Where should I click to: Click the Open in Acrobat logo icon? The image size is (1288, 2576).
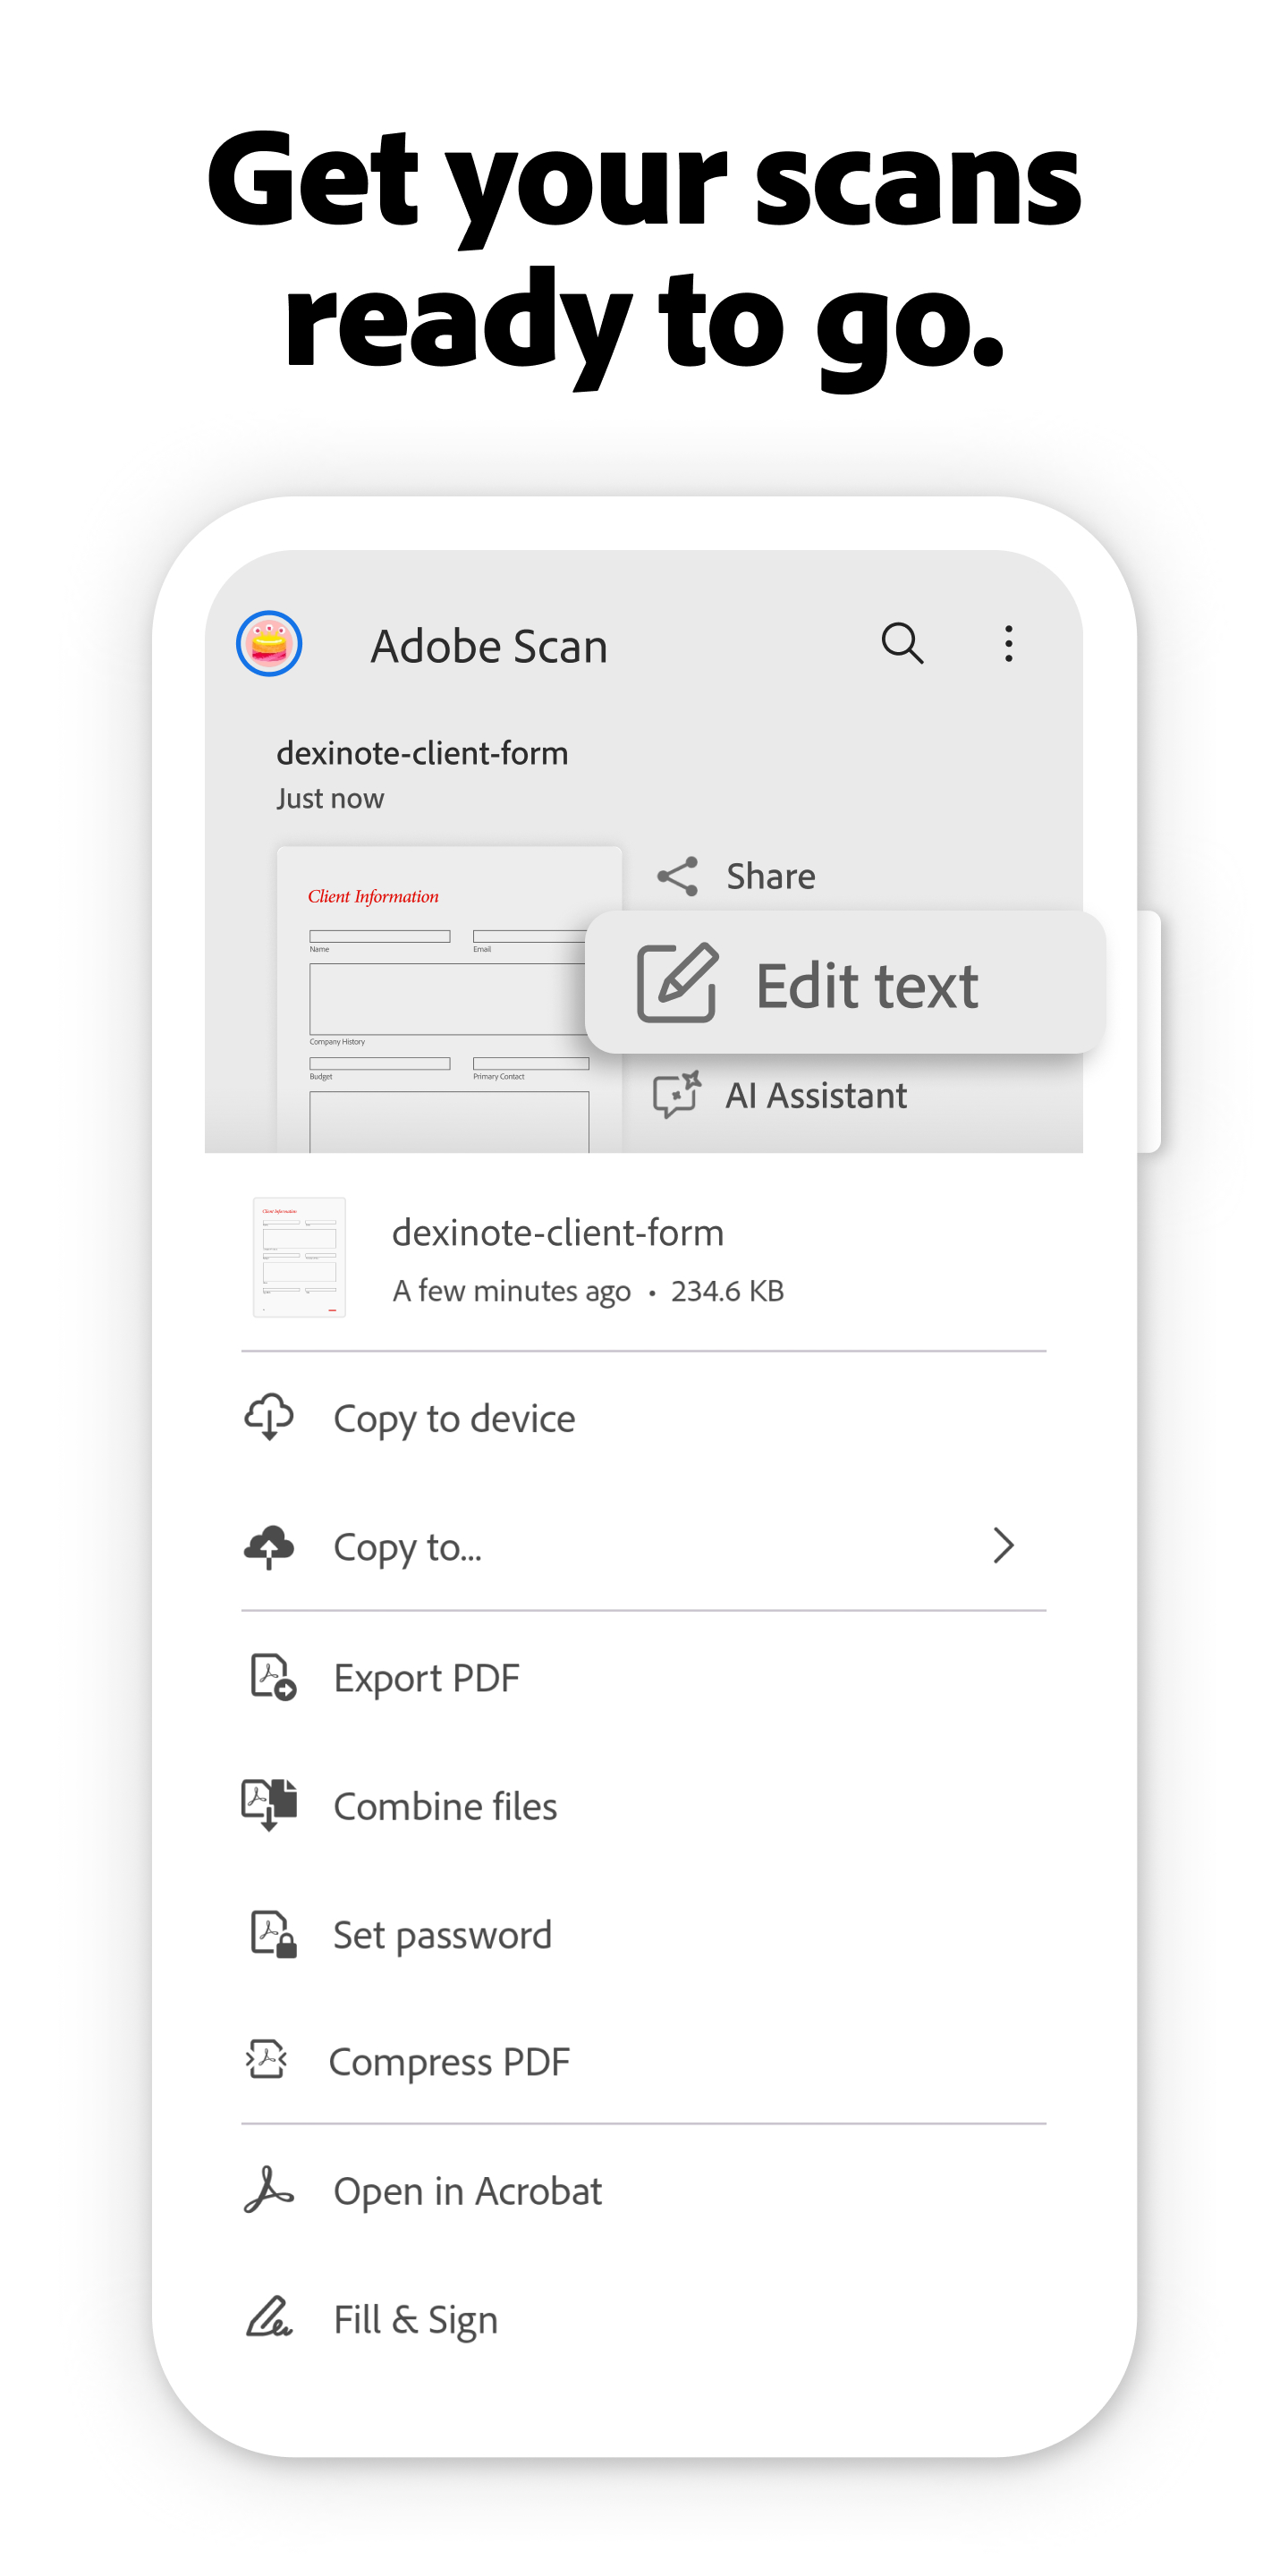(269, 2189)
